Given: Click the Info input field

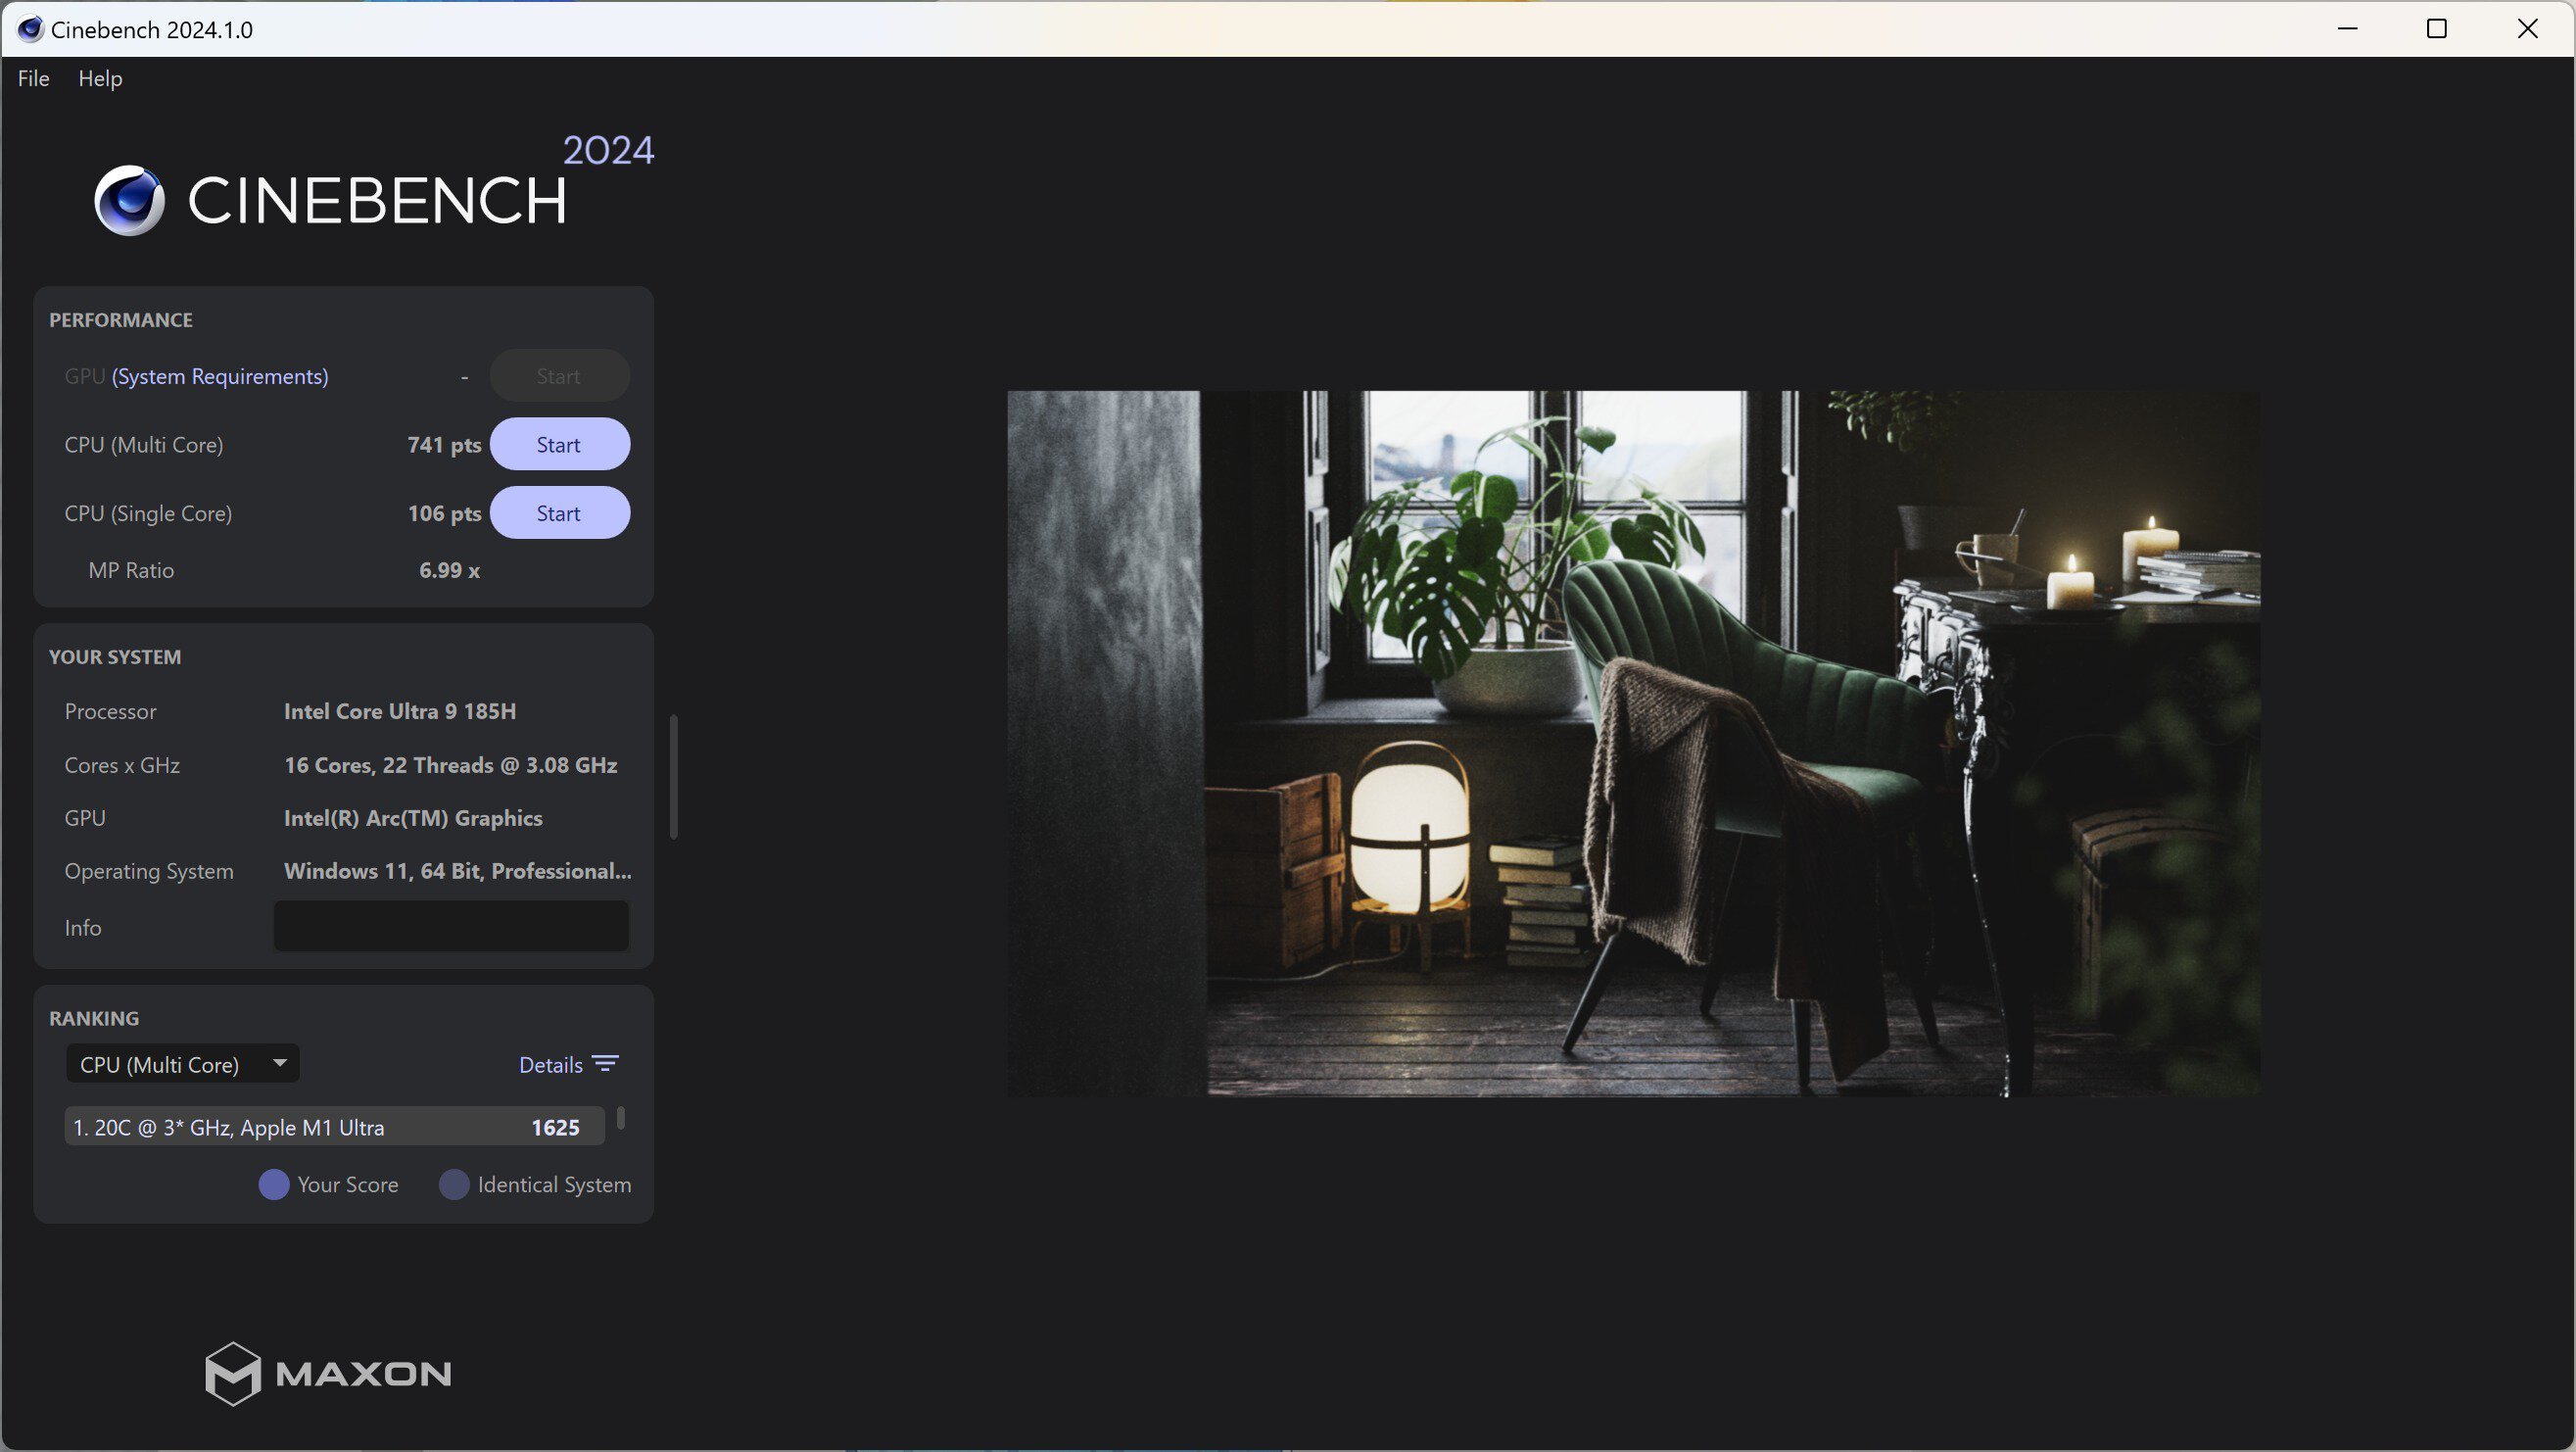Looking at the screenshot, I should (453, 926).
